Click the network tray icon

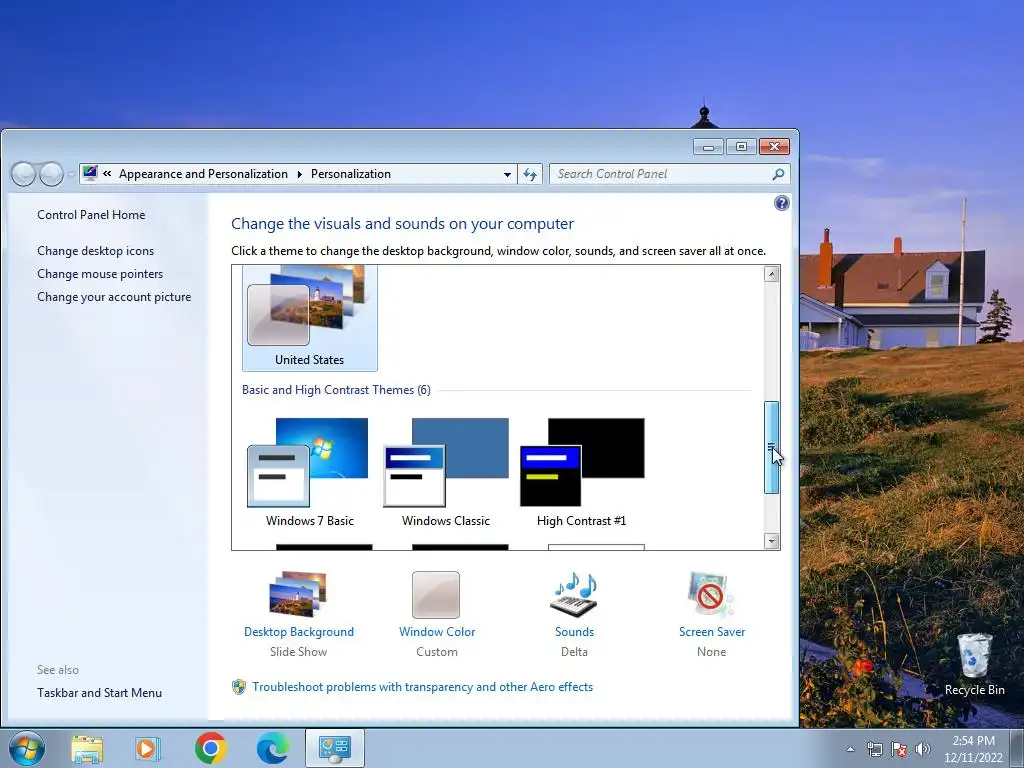click(x=874, y=749)
